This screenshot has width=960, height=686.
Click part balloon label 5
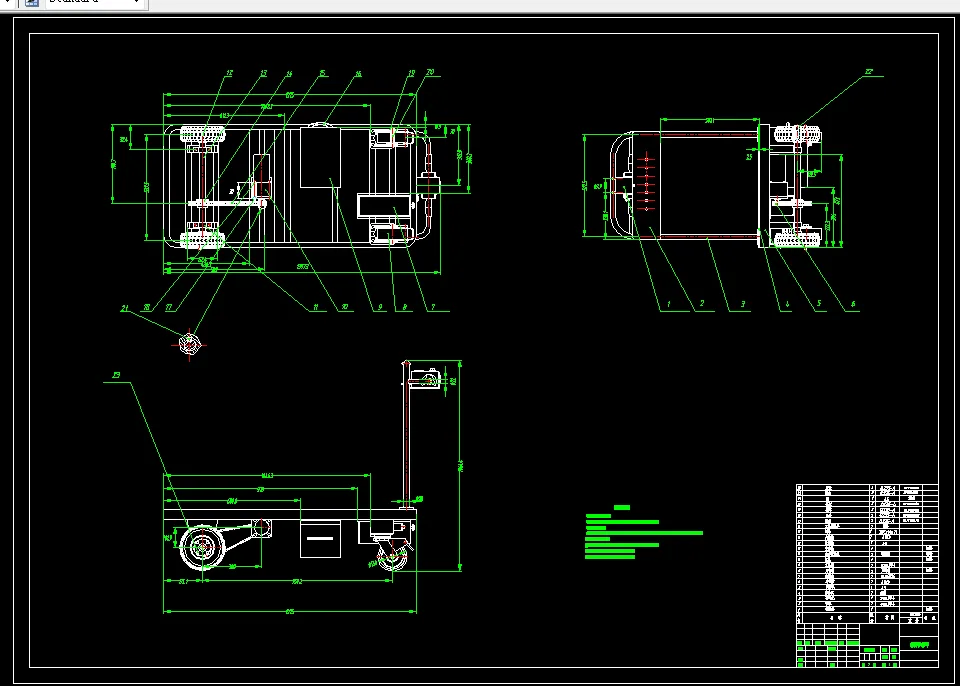[819, 303]
